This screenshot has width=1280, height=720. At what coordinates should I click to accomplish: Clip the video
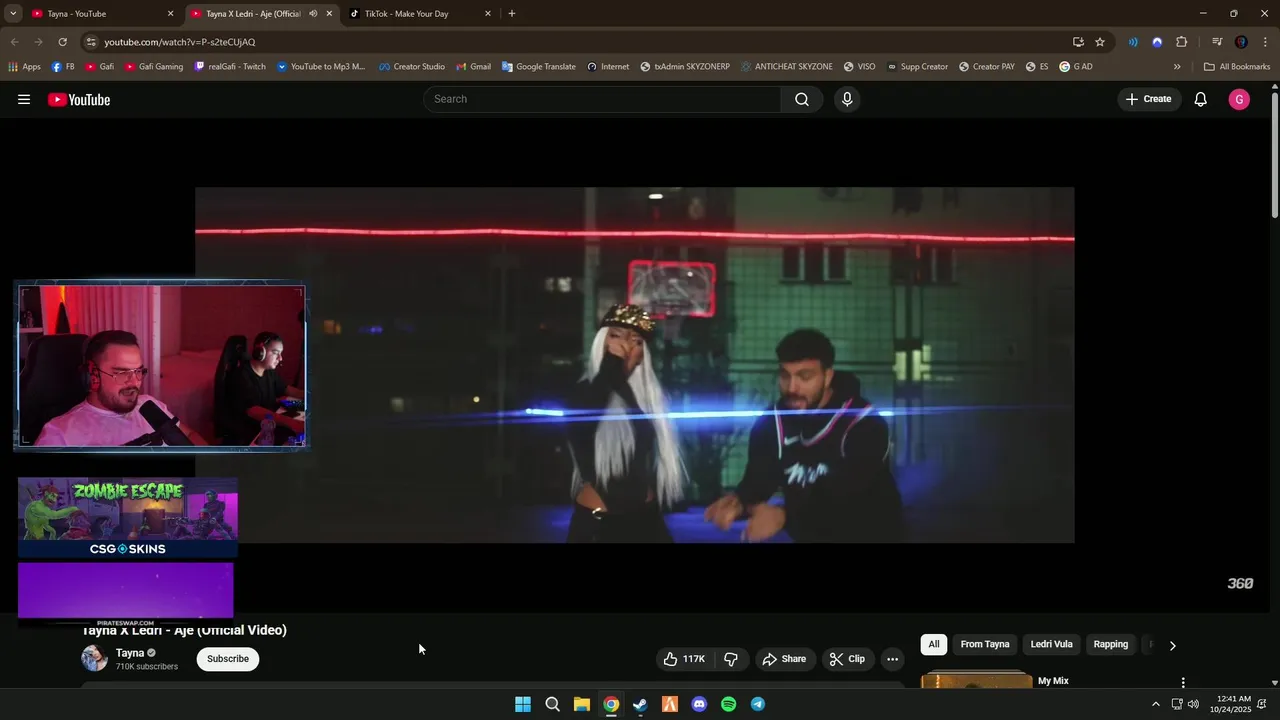(x=847, y=659)
